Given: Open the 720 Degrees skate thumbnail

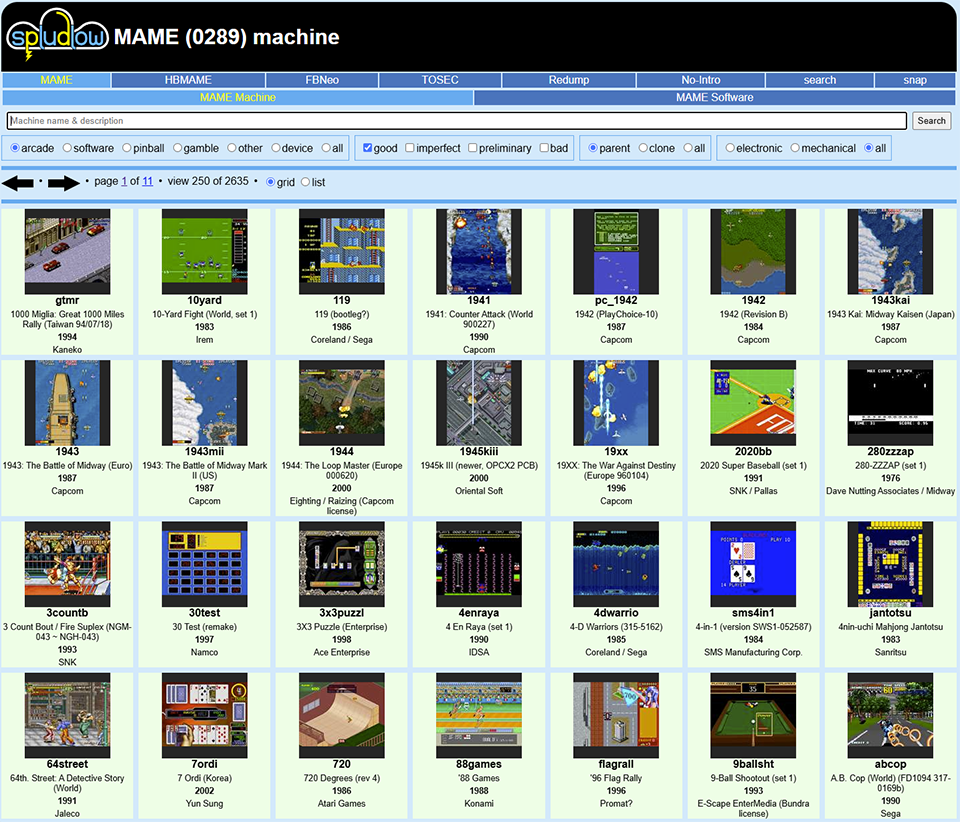Looking at the screenshot, I should (342, 716).
